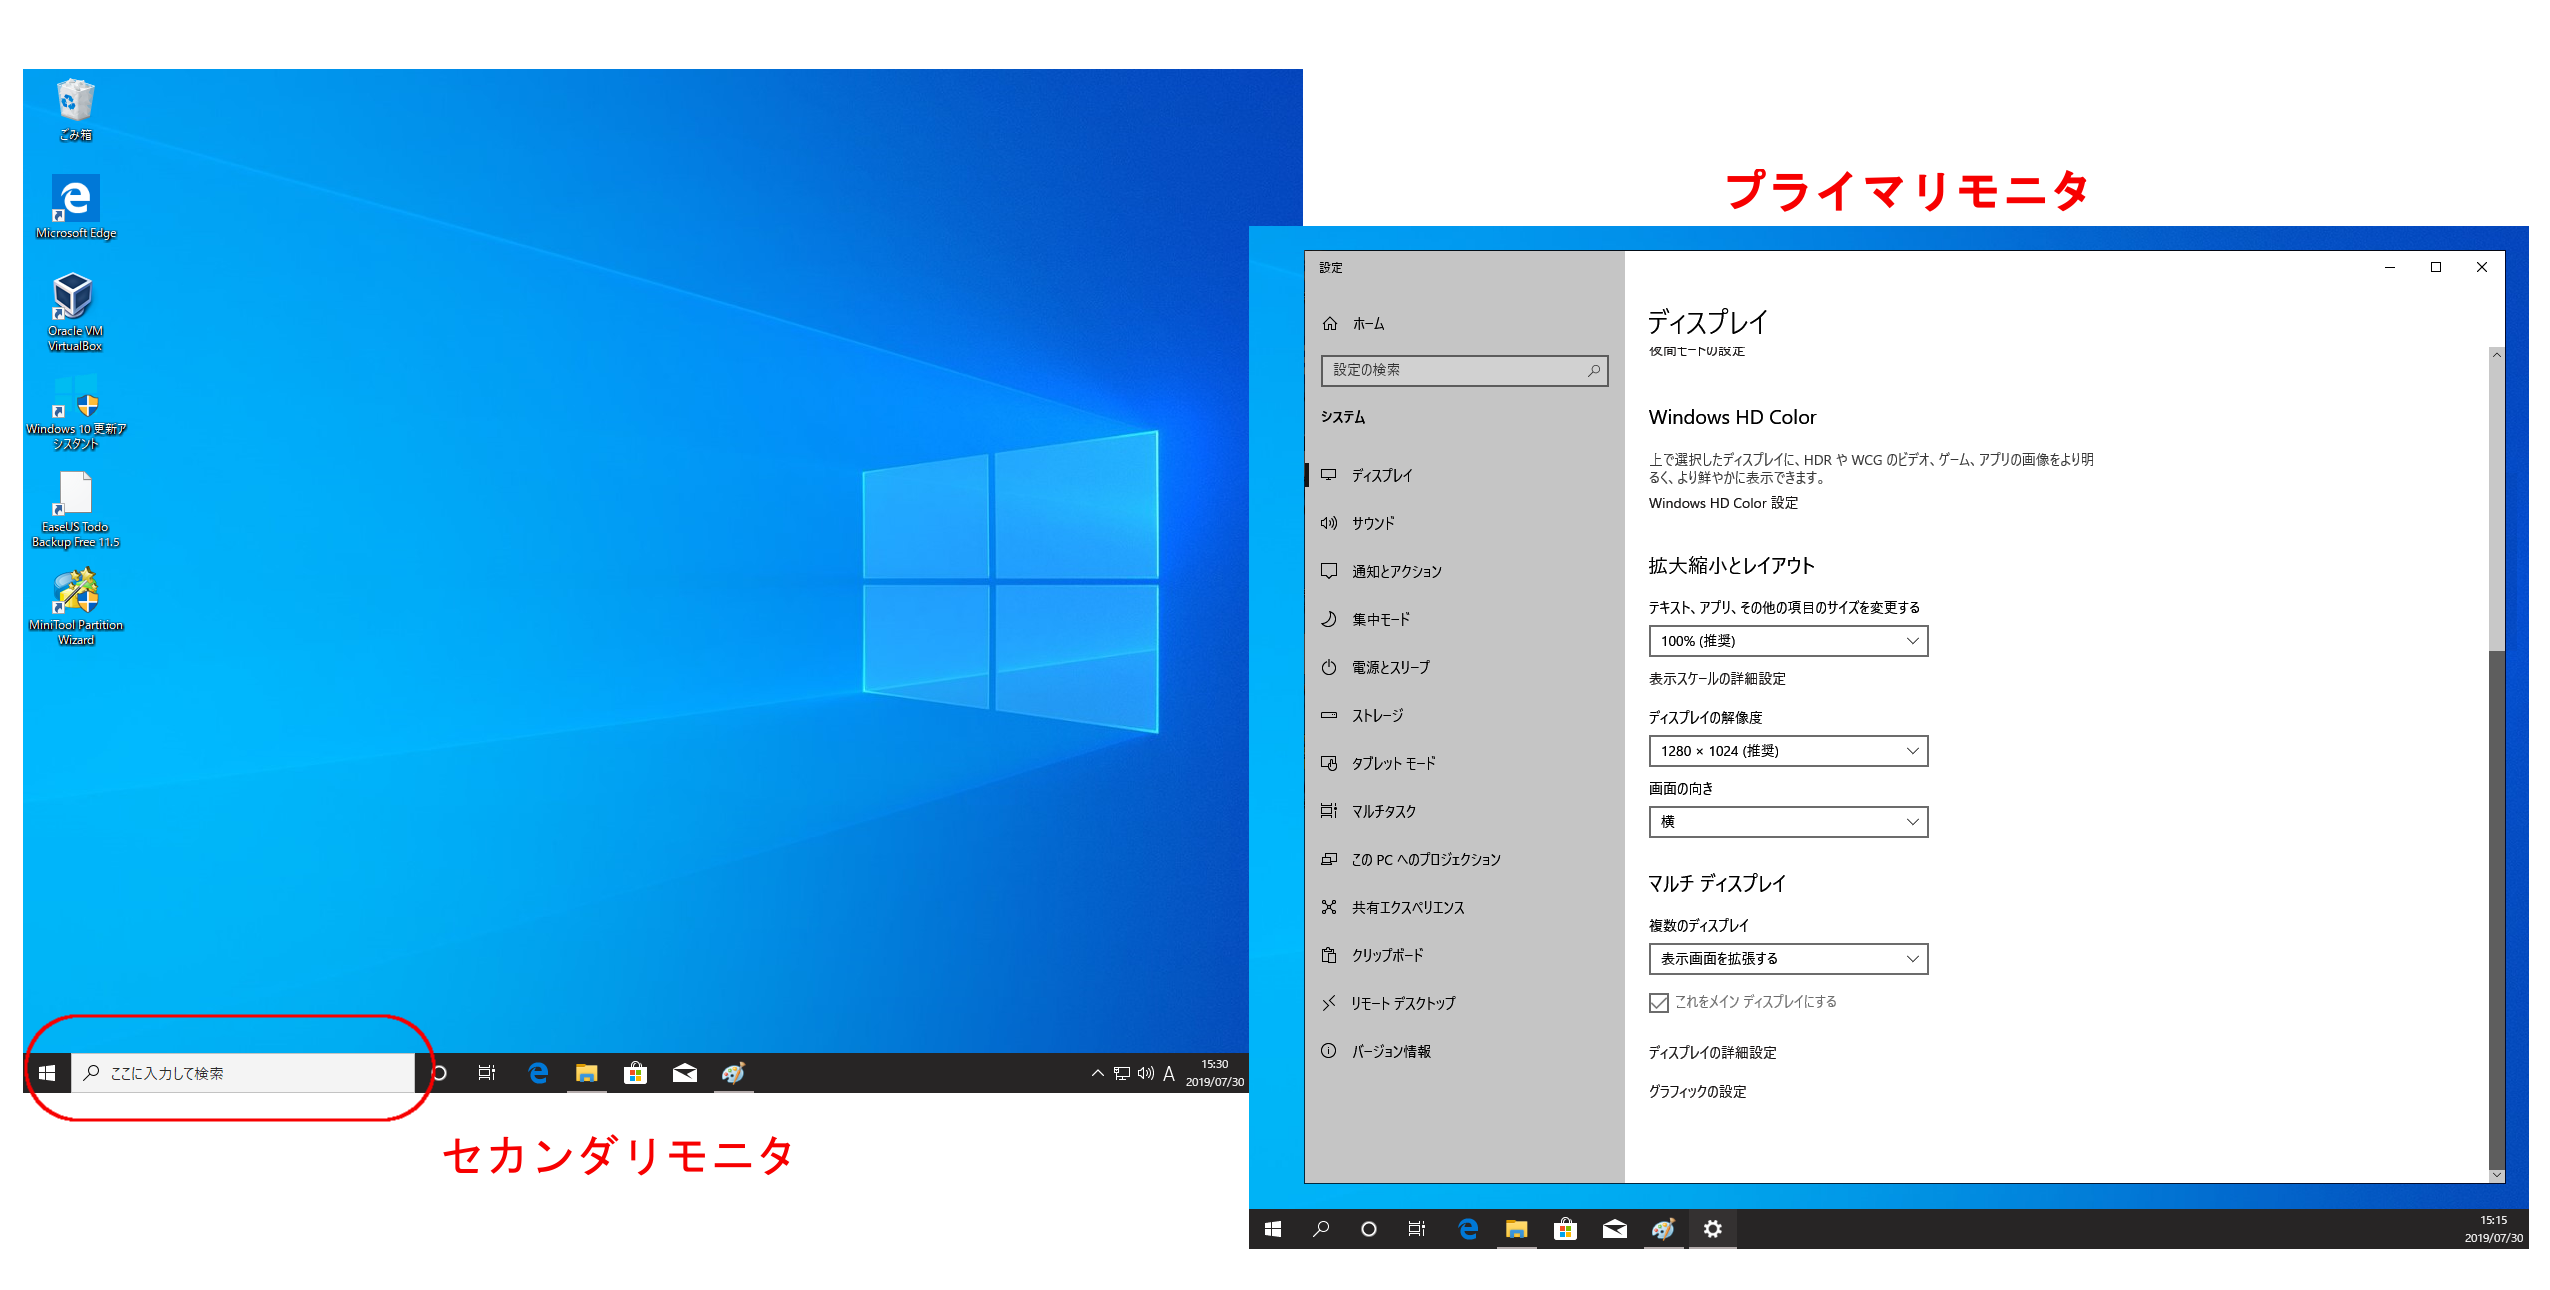Click the settings page vertical scrollbar

(2496, 900)
